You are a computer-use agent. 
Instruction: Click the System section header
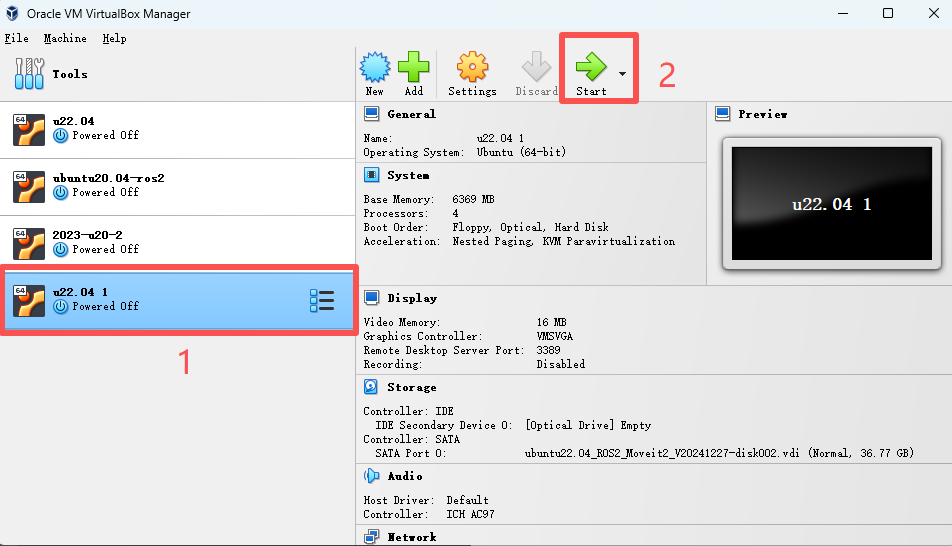coord(408,175)
